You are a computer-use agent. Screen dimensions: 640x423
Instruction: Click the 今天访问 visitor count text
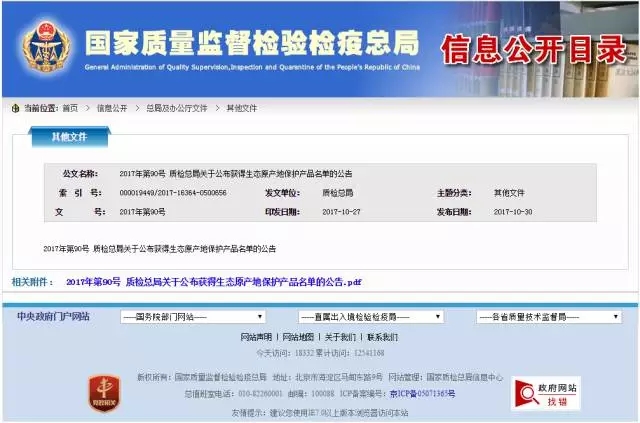320,353
